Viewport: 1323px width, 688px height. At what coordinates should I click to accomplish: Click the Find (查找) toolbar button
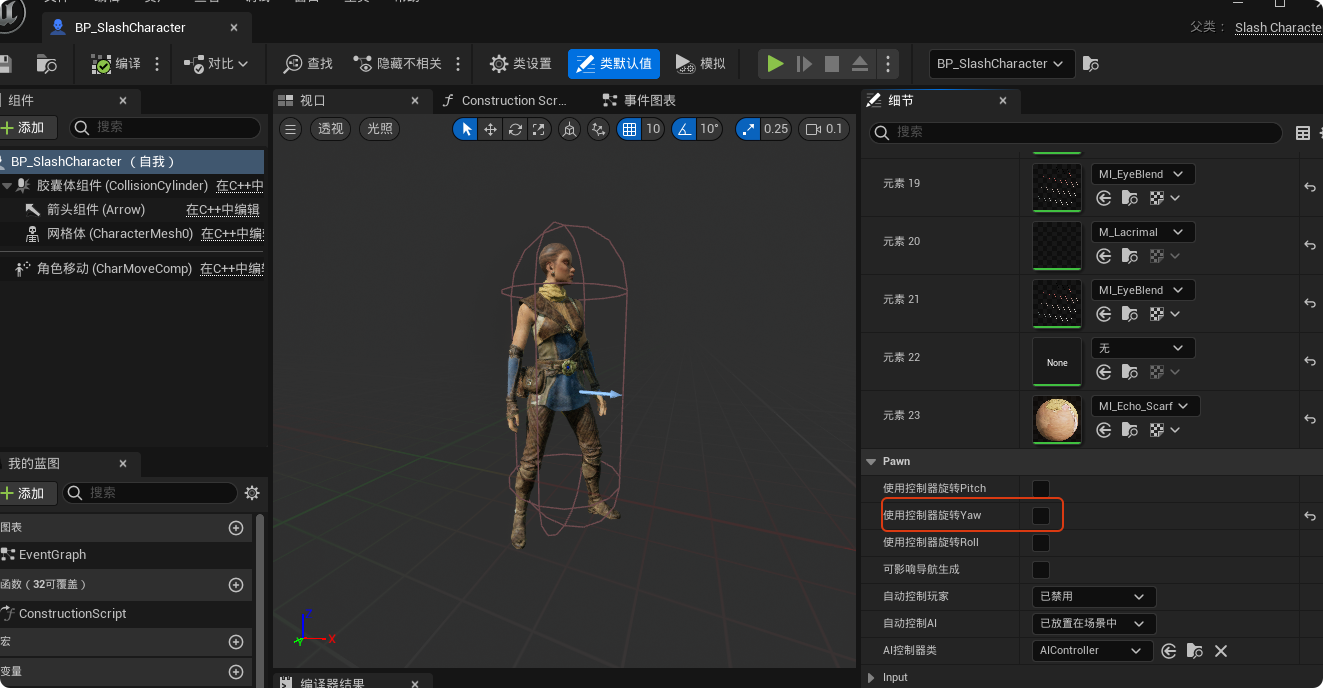[308, 64]
